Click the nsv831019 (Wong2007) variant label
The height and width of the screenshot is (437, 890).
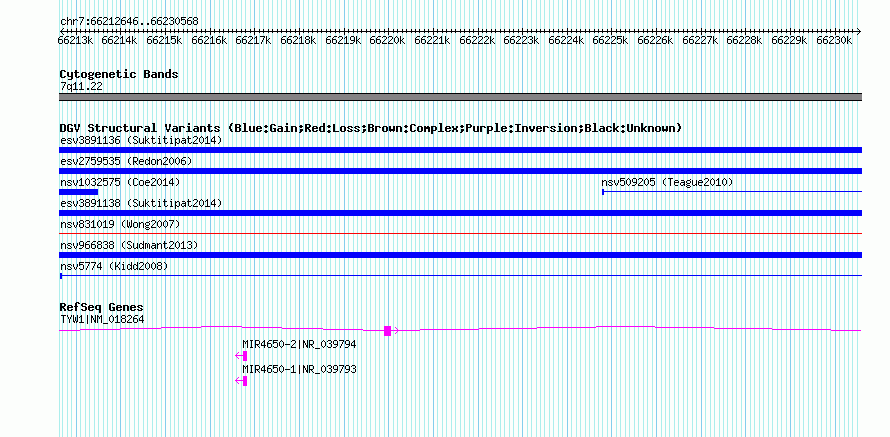pyautogui.click(x=120, y=224)
